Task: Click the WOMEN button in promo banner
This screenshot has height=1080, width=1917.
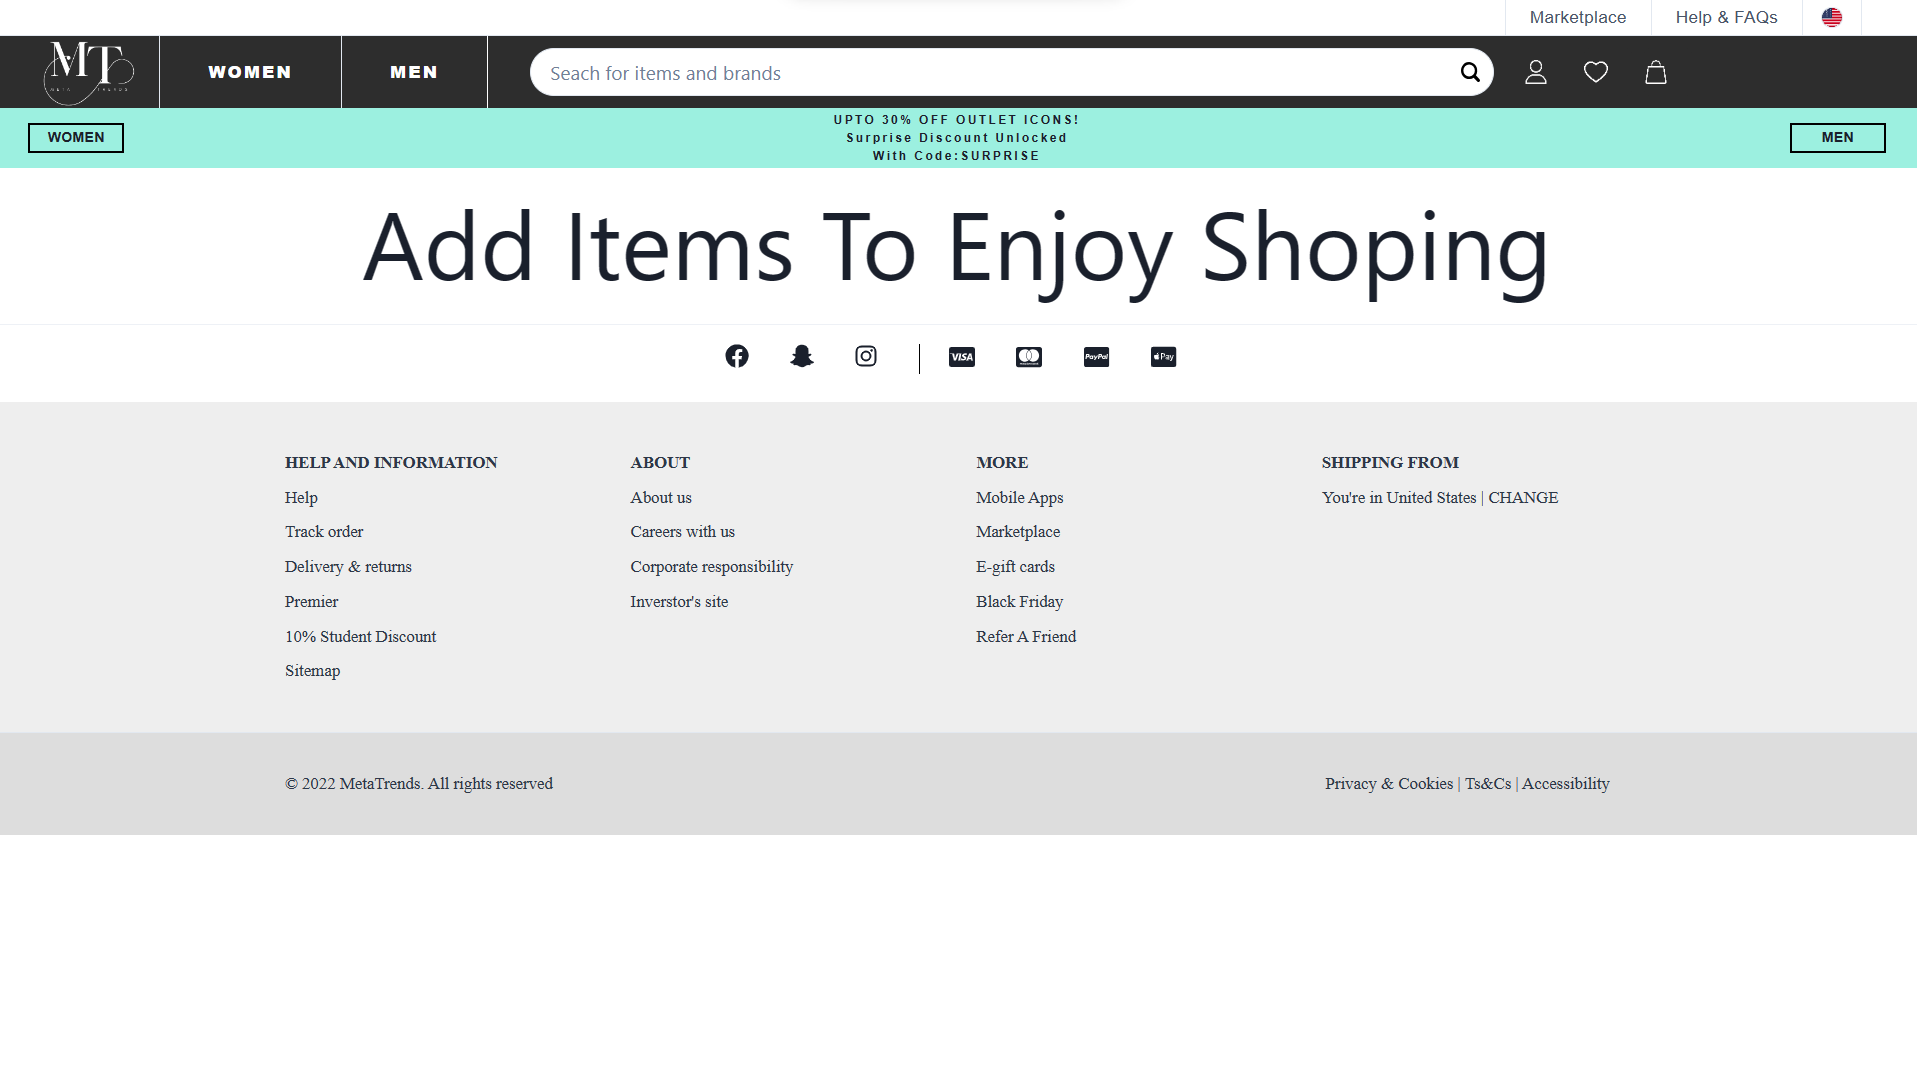Action: click(76, 138)
